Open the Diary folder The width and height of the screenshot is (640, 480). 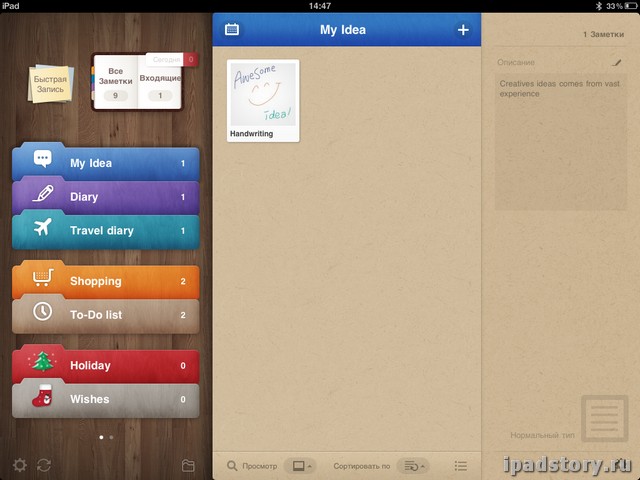click(105, 197)
